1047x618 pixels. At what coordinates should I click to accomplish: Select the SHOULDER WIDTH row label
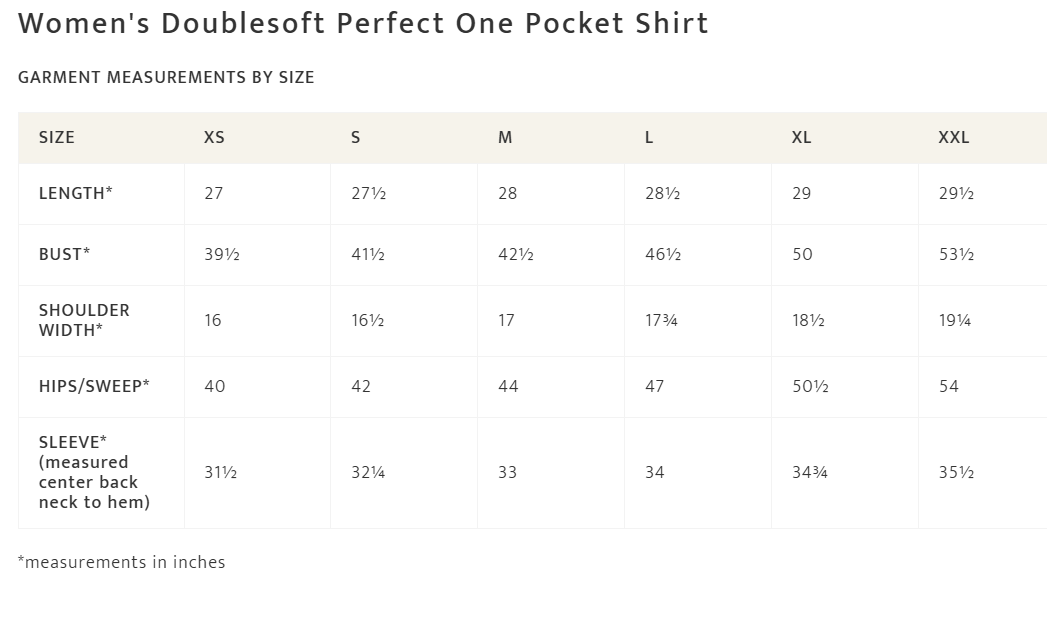84,320
